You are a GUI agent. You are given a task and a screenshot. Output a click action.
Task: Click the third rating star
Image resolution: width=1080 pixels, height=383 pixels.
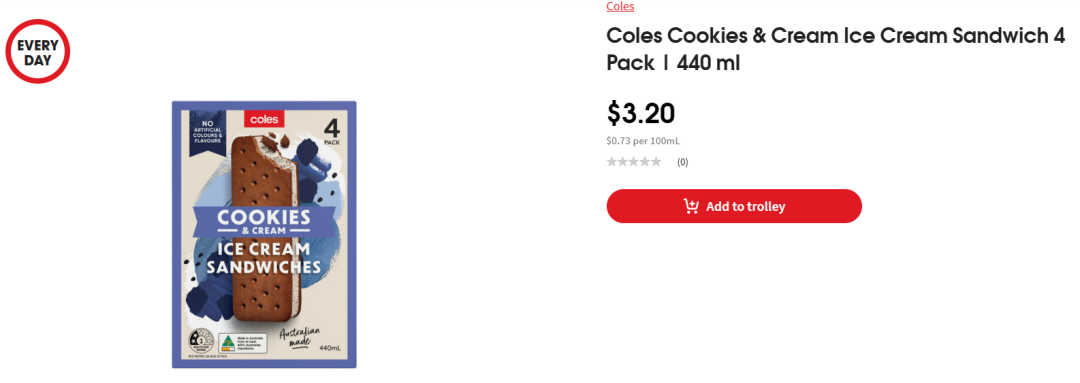(634, 162)
